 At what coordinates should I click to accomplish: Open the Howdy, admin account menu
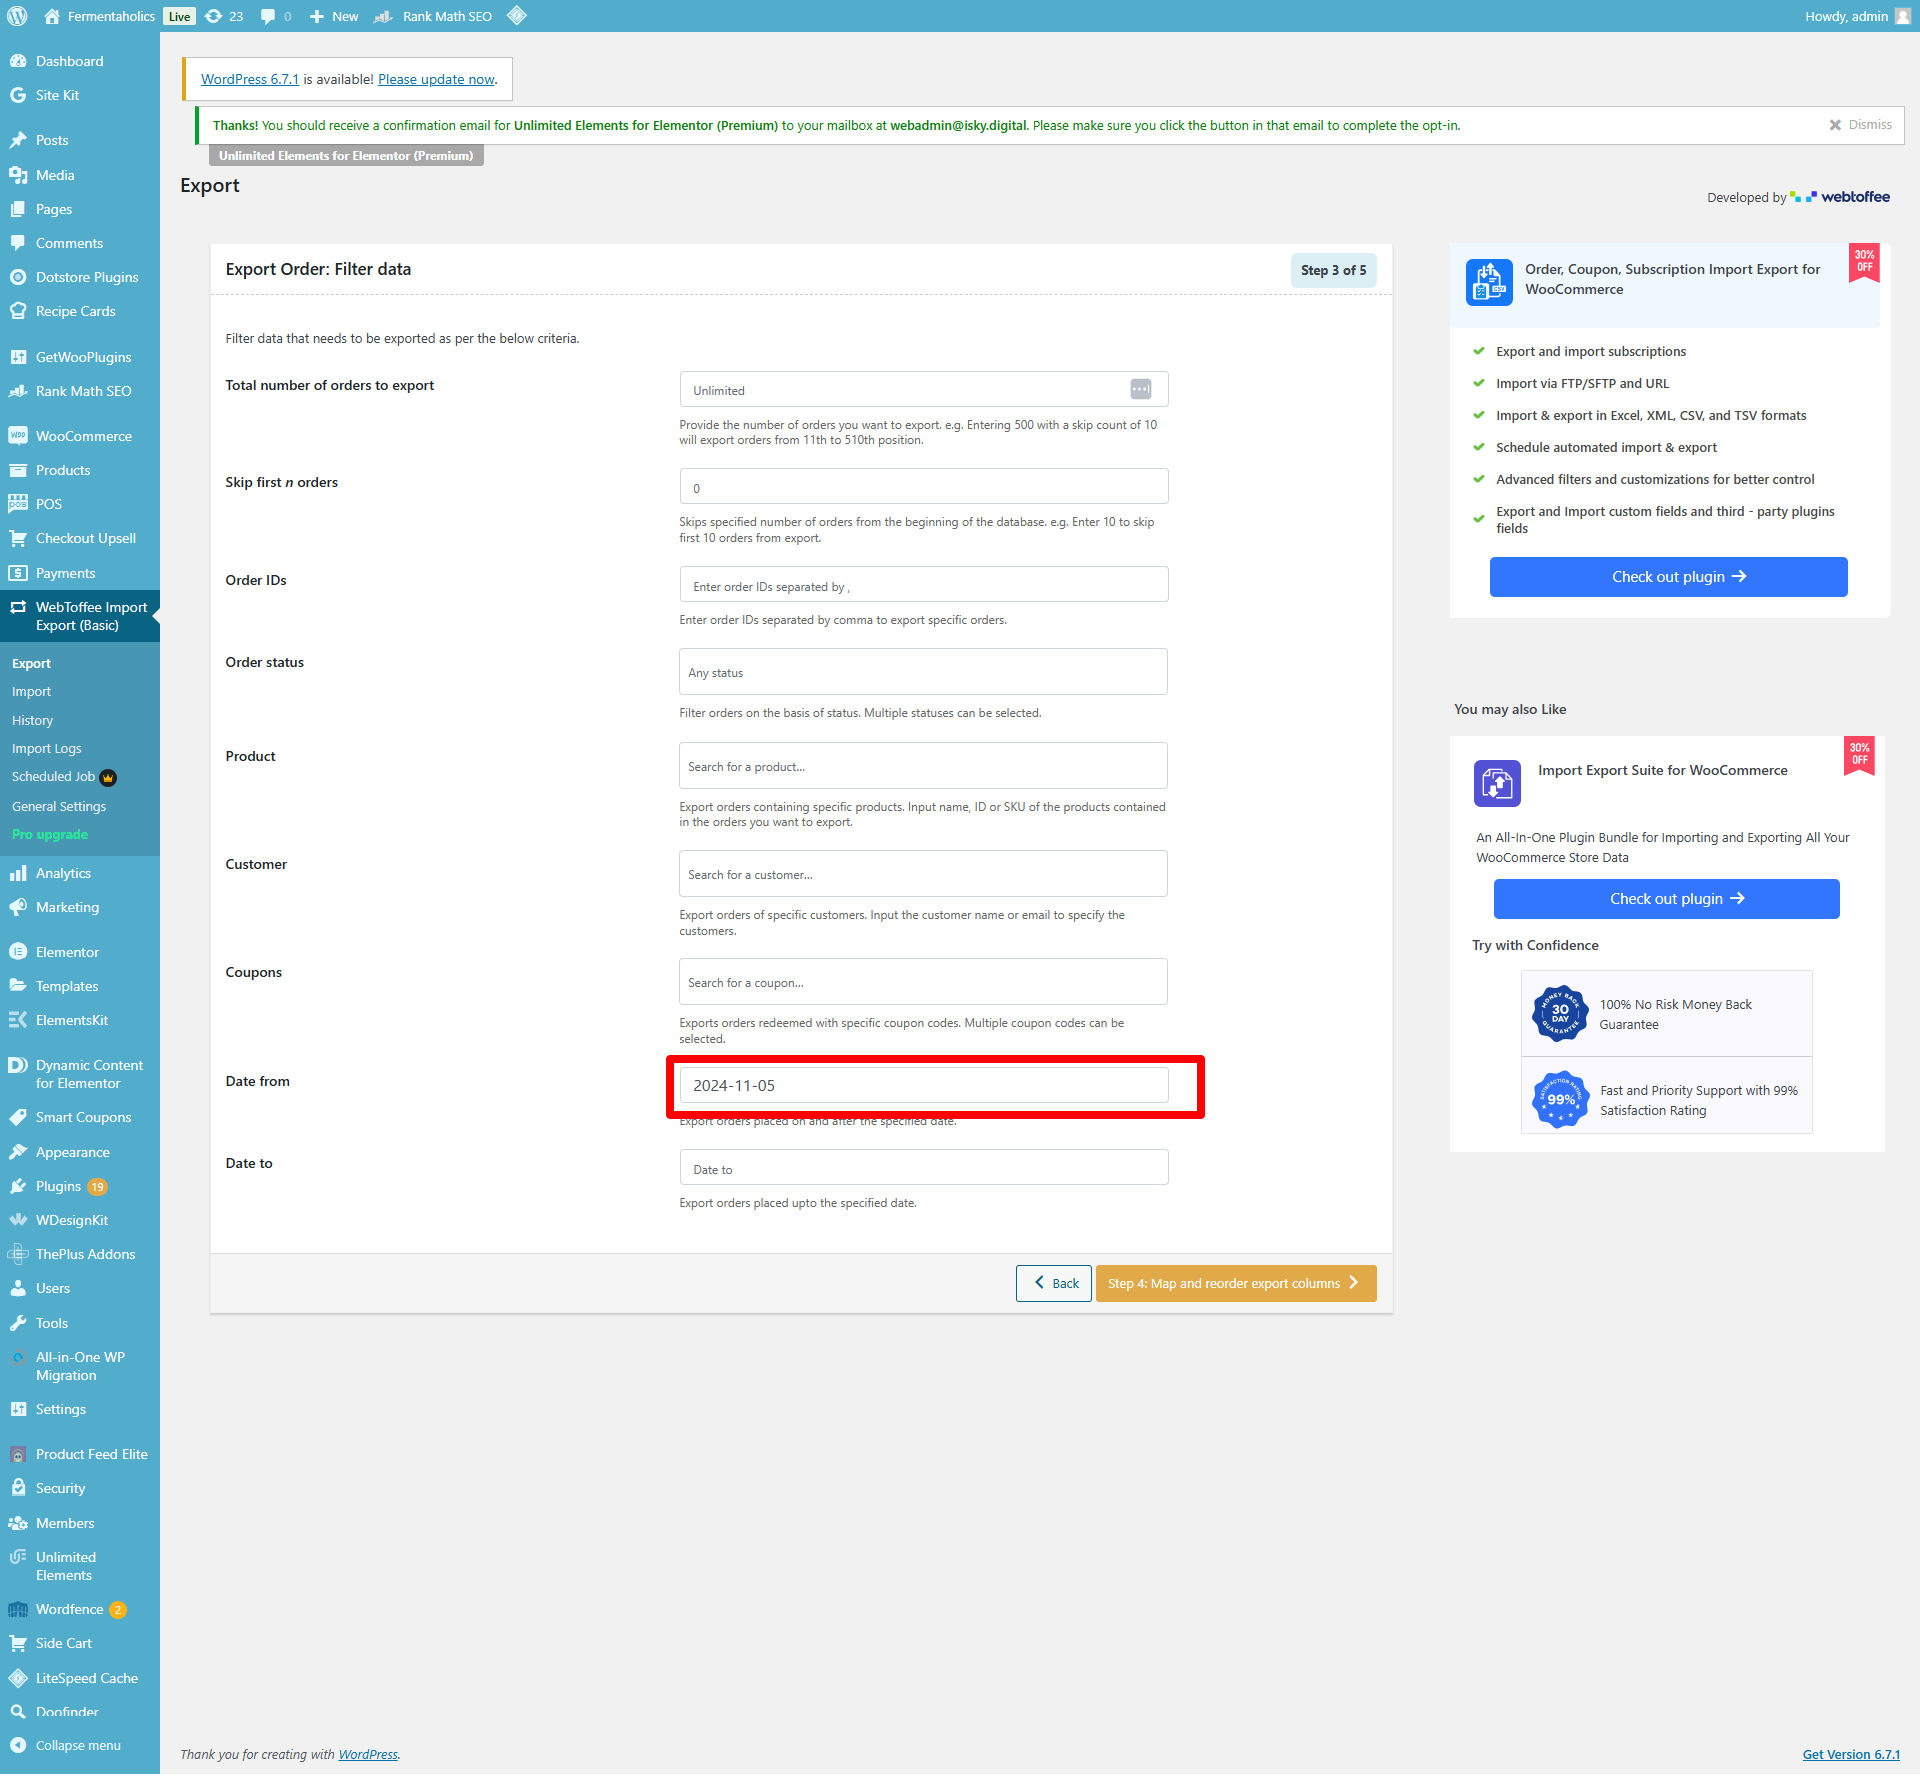pyautogui.click(x=1857, y=16)
